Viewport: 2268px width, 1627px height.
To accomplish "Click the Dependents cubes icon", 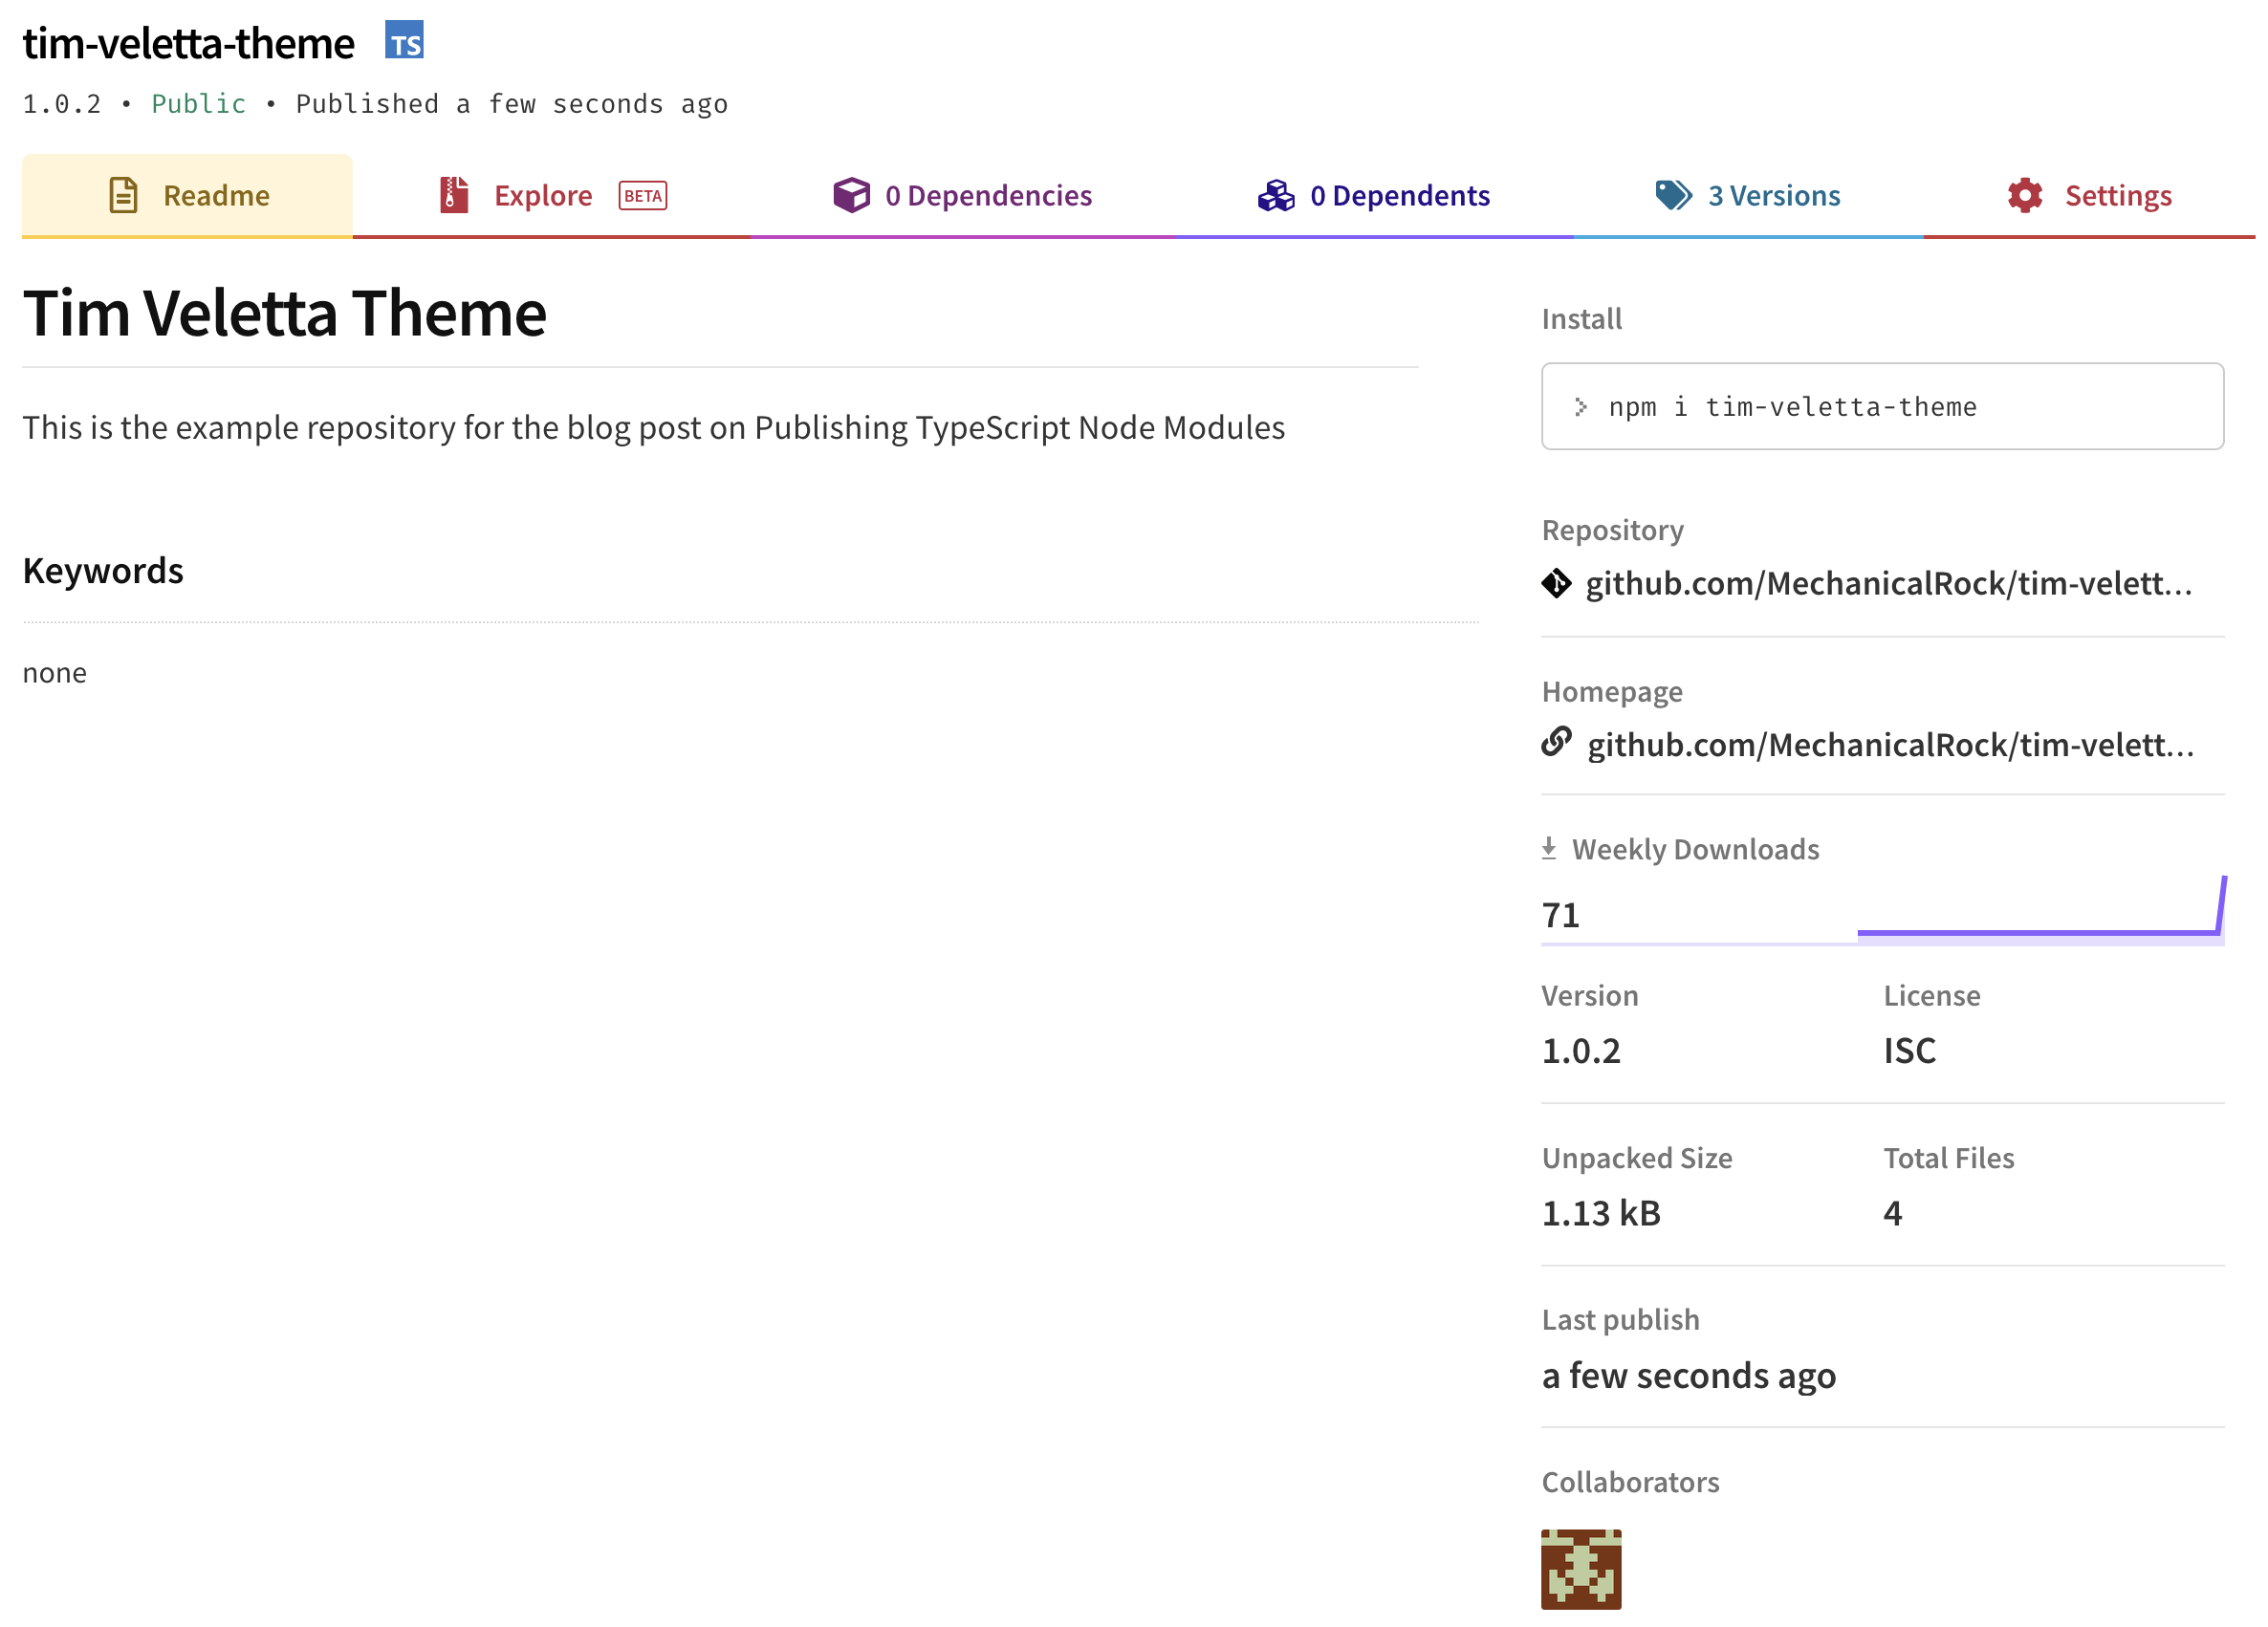I will [1276, 195].
